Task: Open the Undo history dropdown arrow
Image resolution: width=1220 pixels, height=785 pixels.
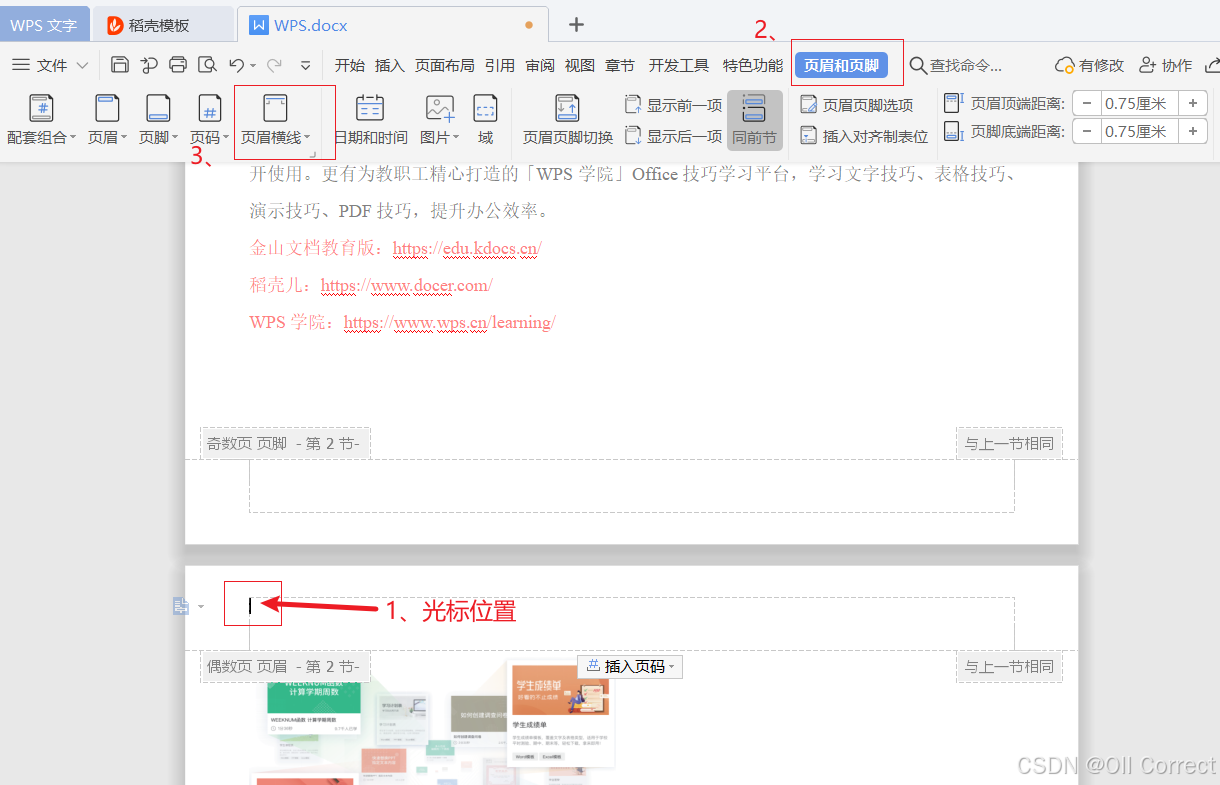Action: tap(253, 66)
